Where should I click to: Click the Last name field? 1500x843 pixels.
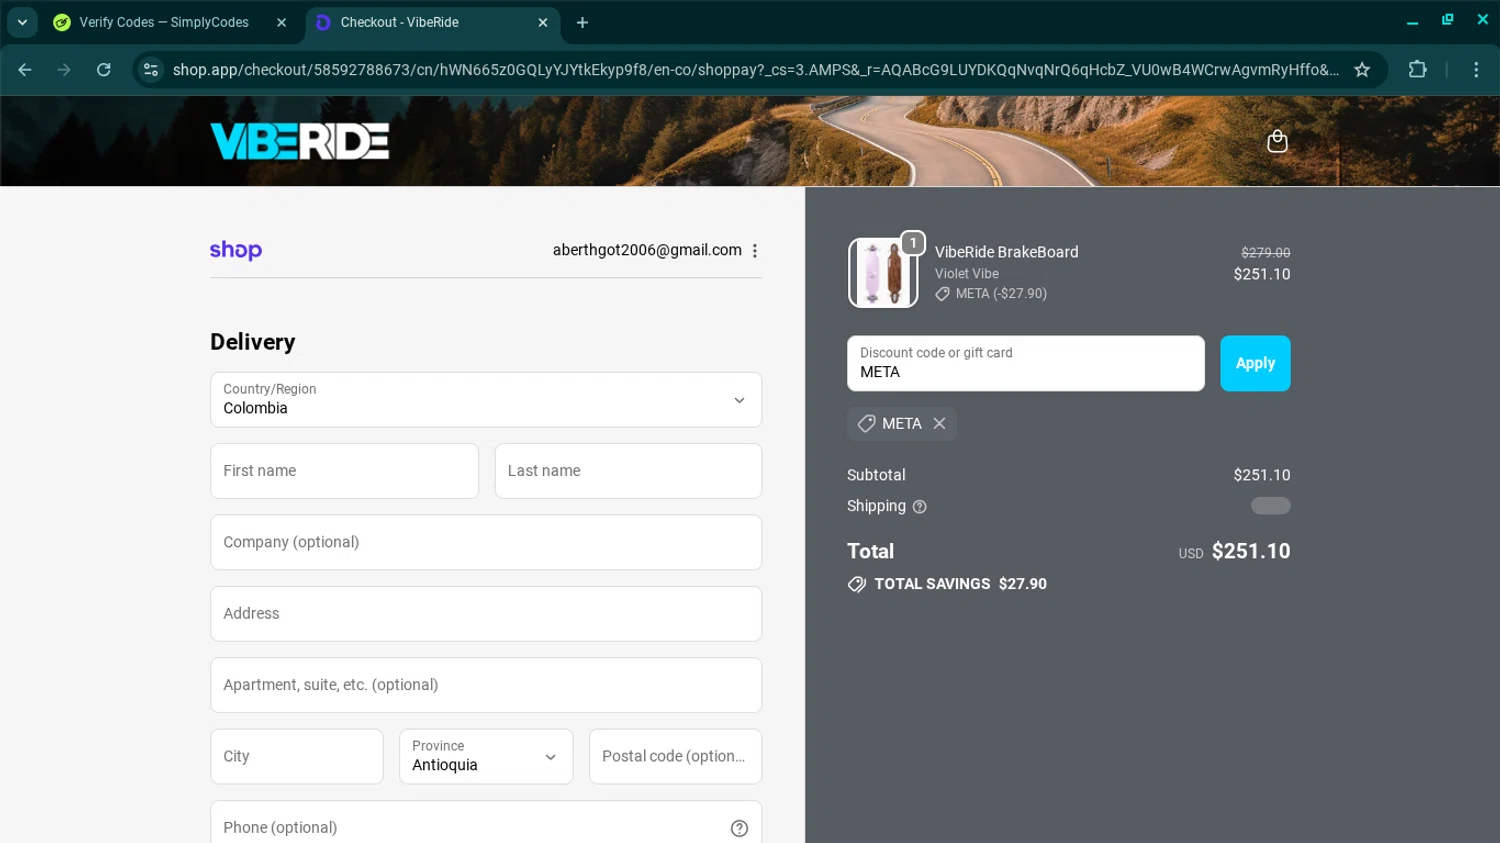(x=628, y=471)
